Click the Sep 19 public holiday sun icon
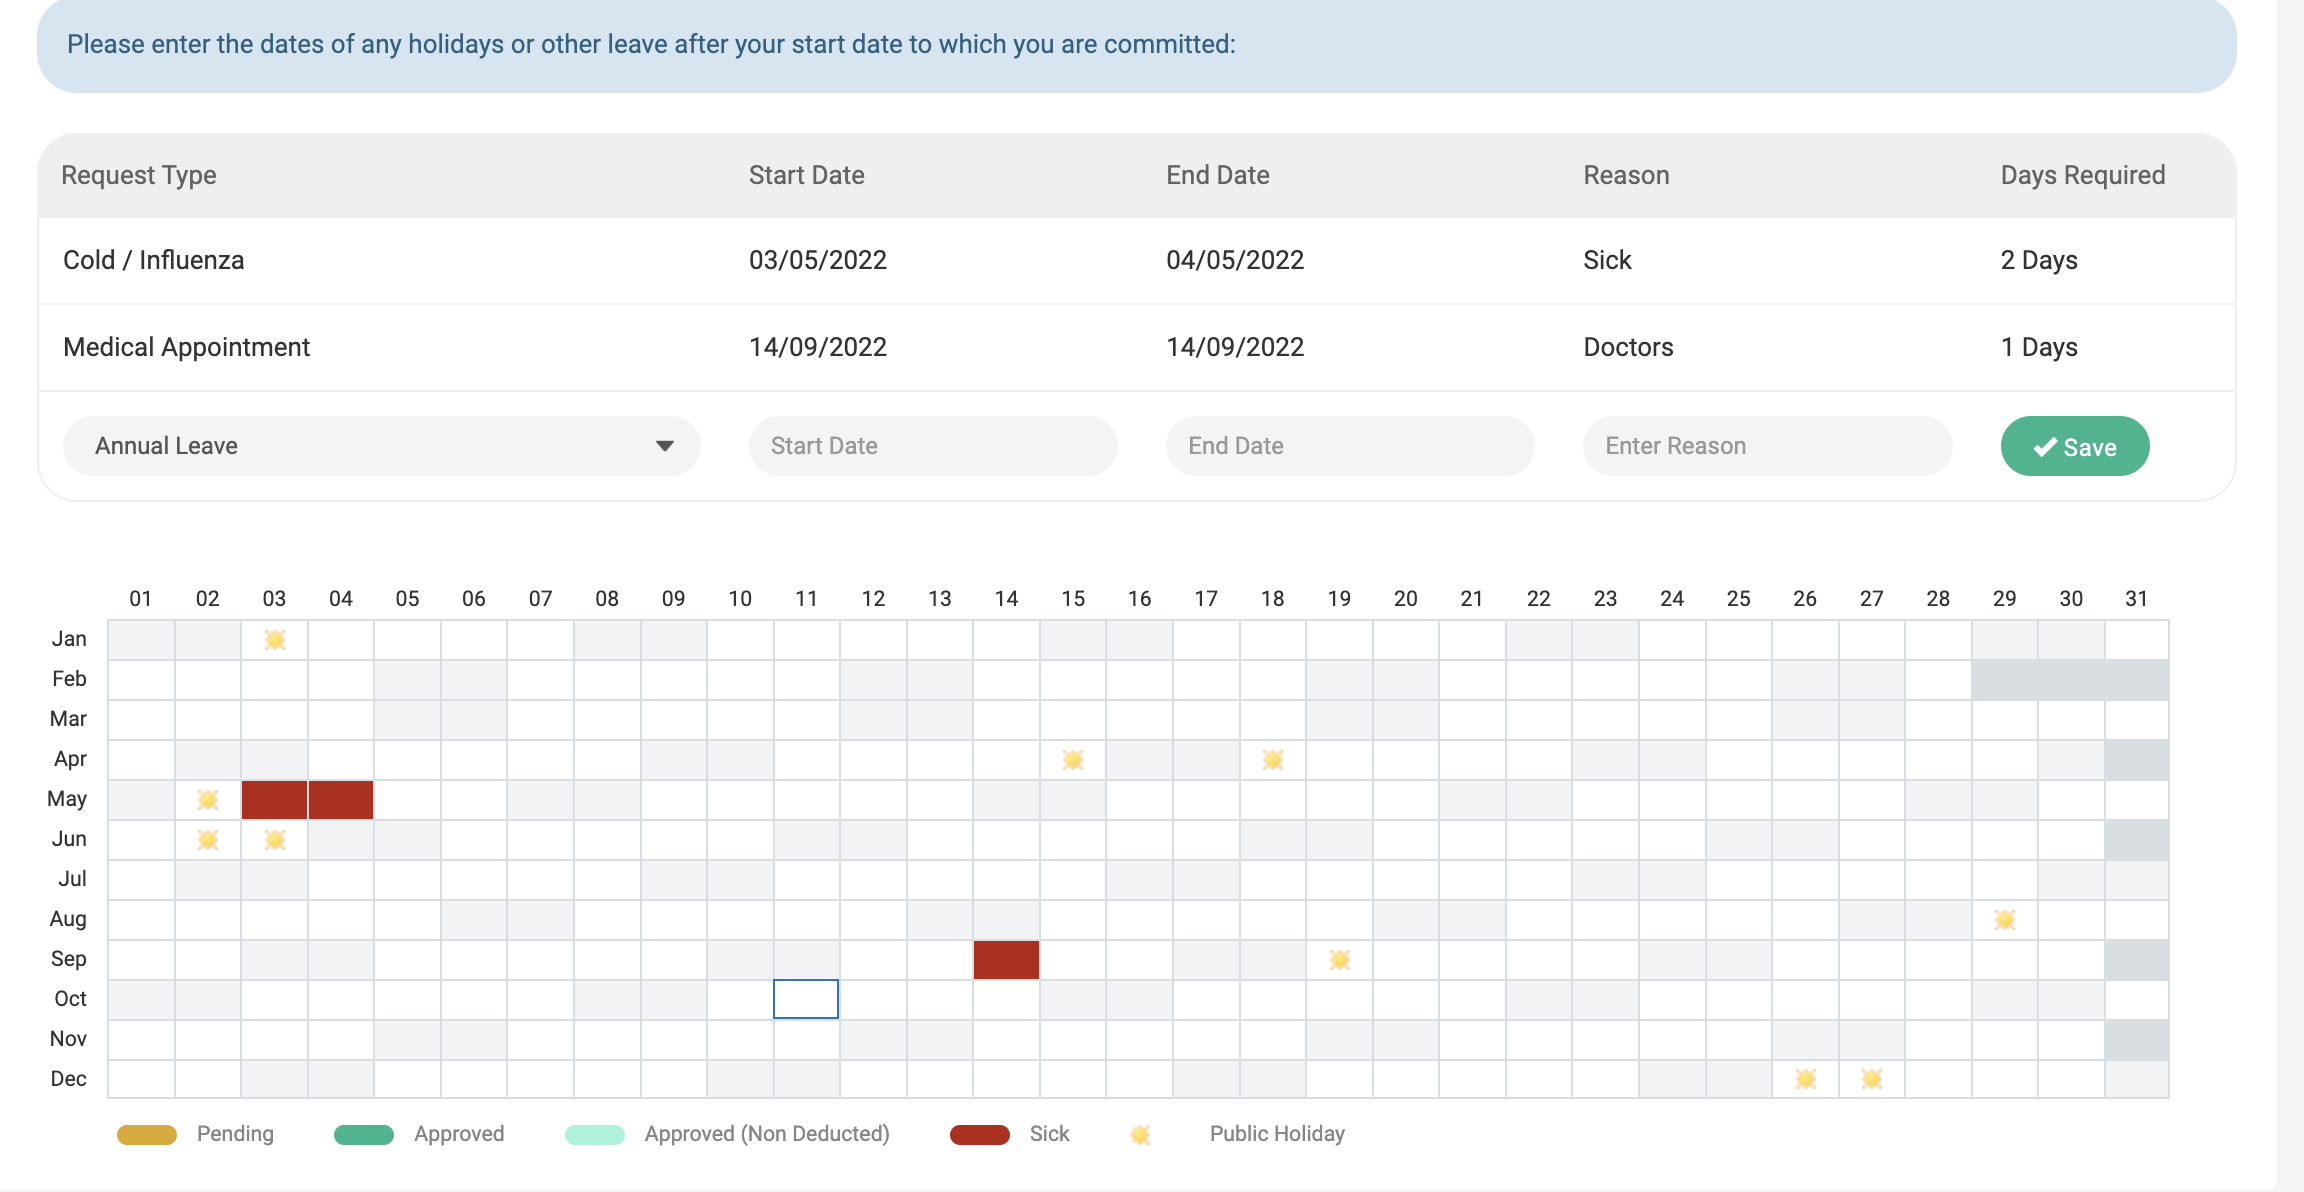 (1339, 960)
